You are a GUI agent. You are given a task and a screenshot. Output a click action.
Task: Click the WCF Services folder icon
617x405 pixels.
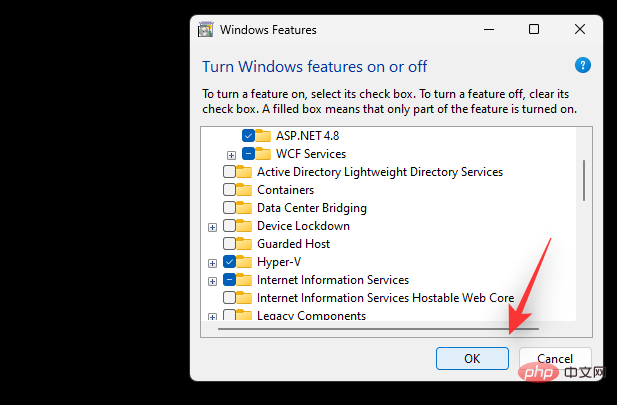coord(264,154)
